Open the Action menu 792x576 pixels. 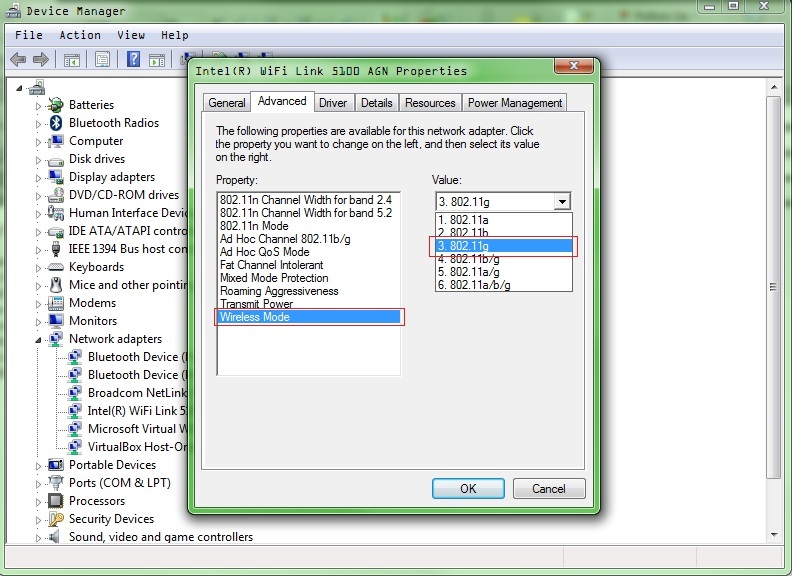[80, 35]
